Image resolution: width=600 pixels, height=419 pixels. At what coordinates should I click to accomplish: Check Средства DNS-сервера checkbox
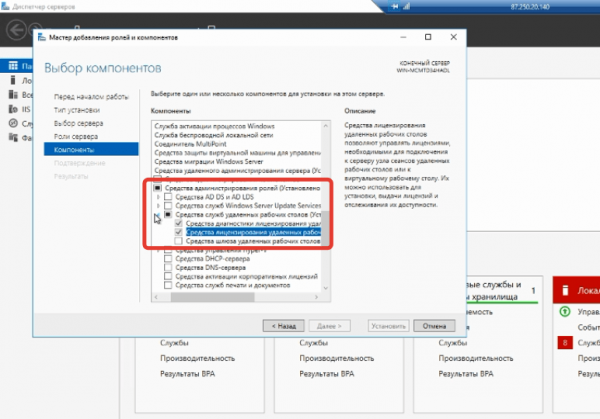[168, 267]
